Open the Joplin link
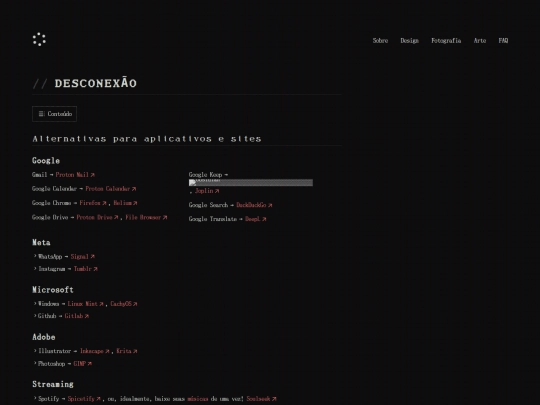Screen dimensions: 540x405 click(x=207, y=191)
